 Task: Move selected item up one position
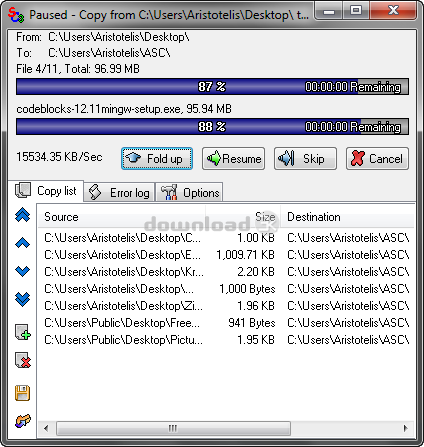23,243
